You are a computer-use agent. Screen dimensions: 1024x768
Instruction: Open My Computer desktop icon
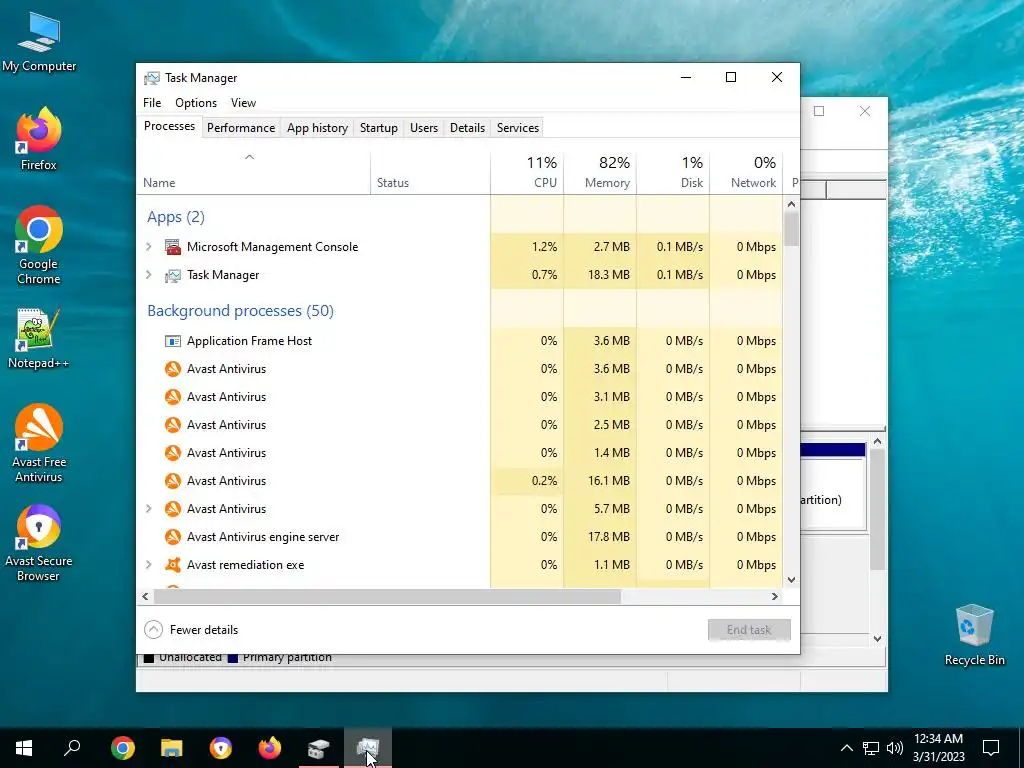tap(39, 42)
